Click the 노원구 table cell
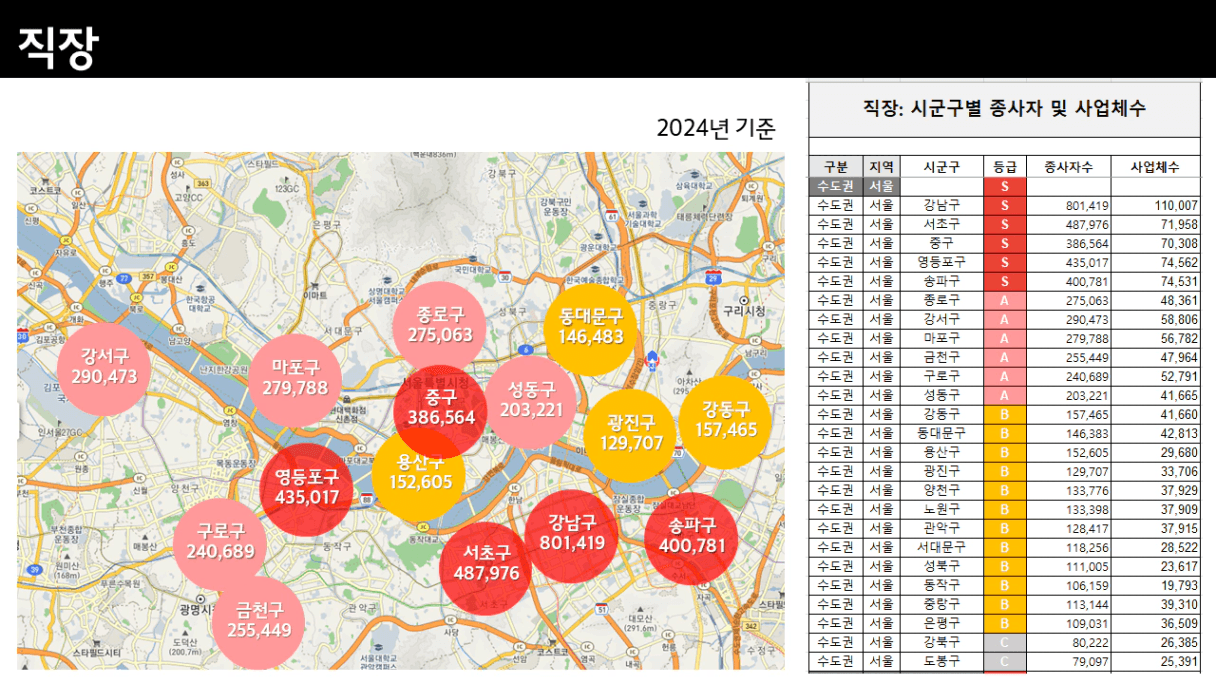The image size is (1216, 684). [x=941, y=509]
